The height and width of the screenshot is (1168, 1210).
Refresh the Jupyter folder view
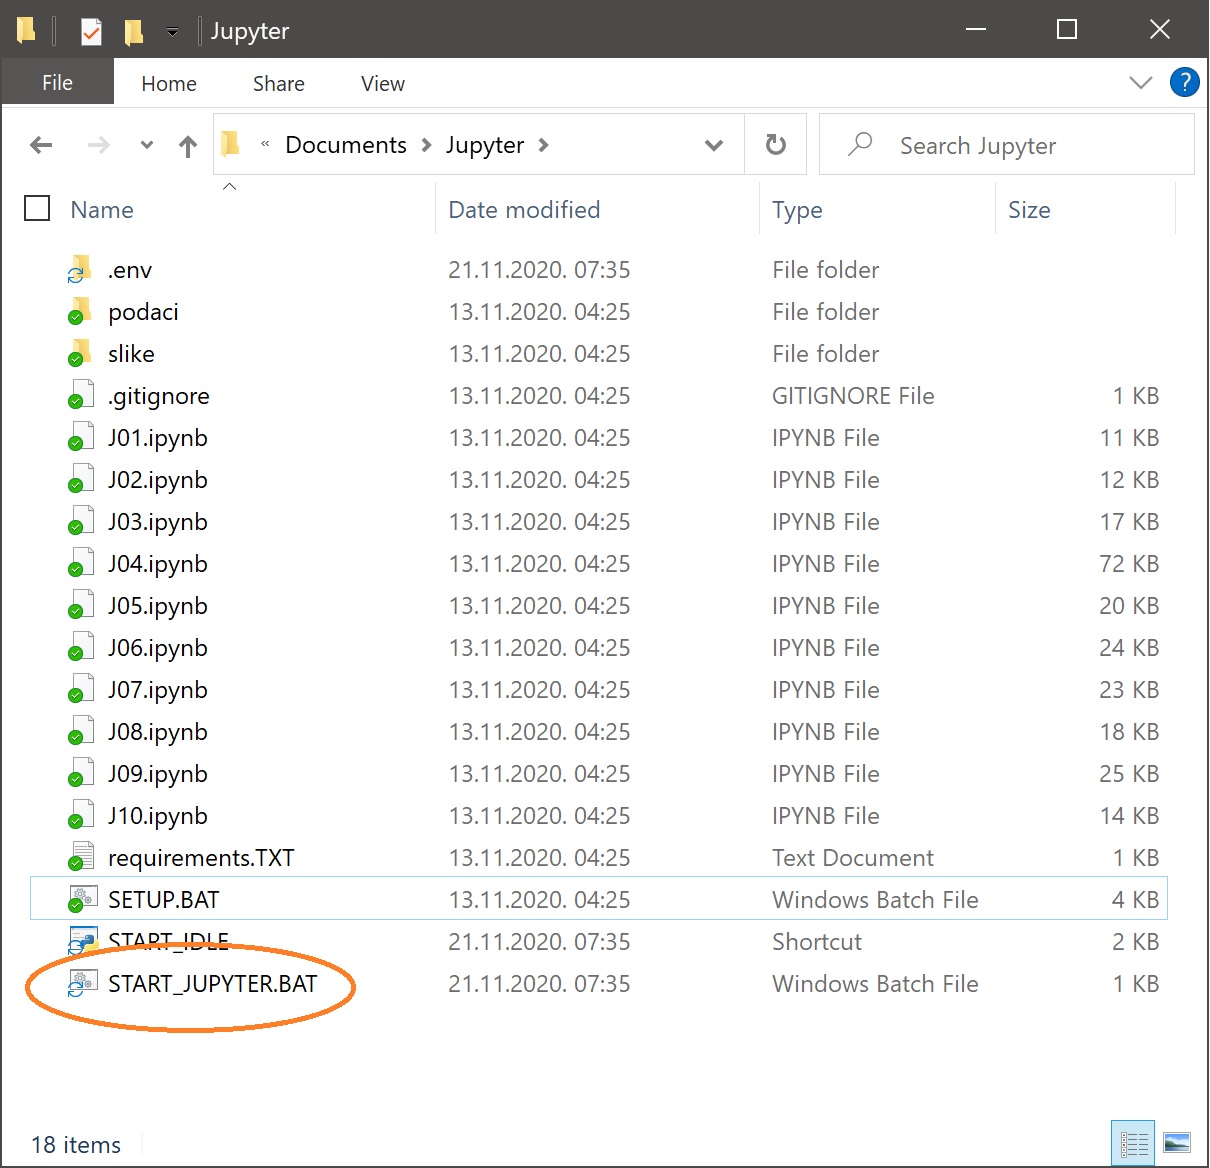point(776,145)
